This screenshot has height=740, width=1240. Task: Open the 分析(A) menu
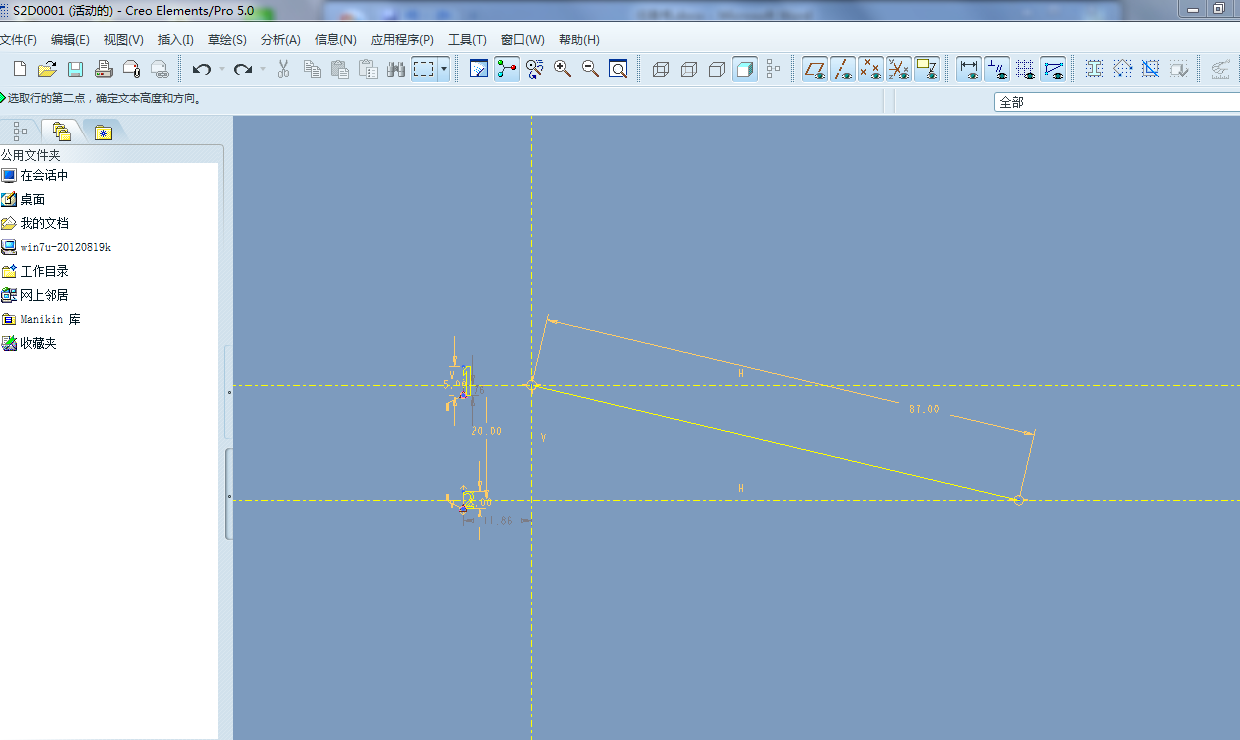280,40
